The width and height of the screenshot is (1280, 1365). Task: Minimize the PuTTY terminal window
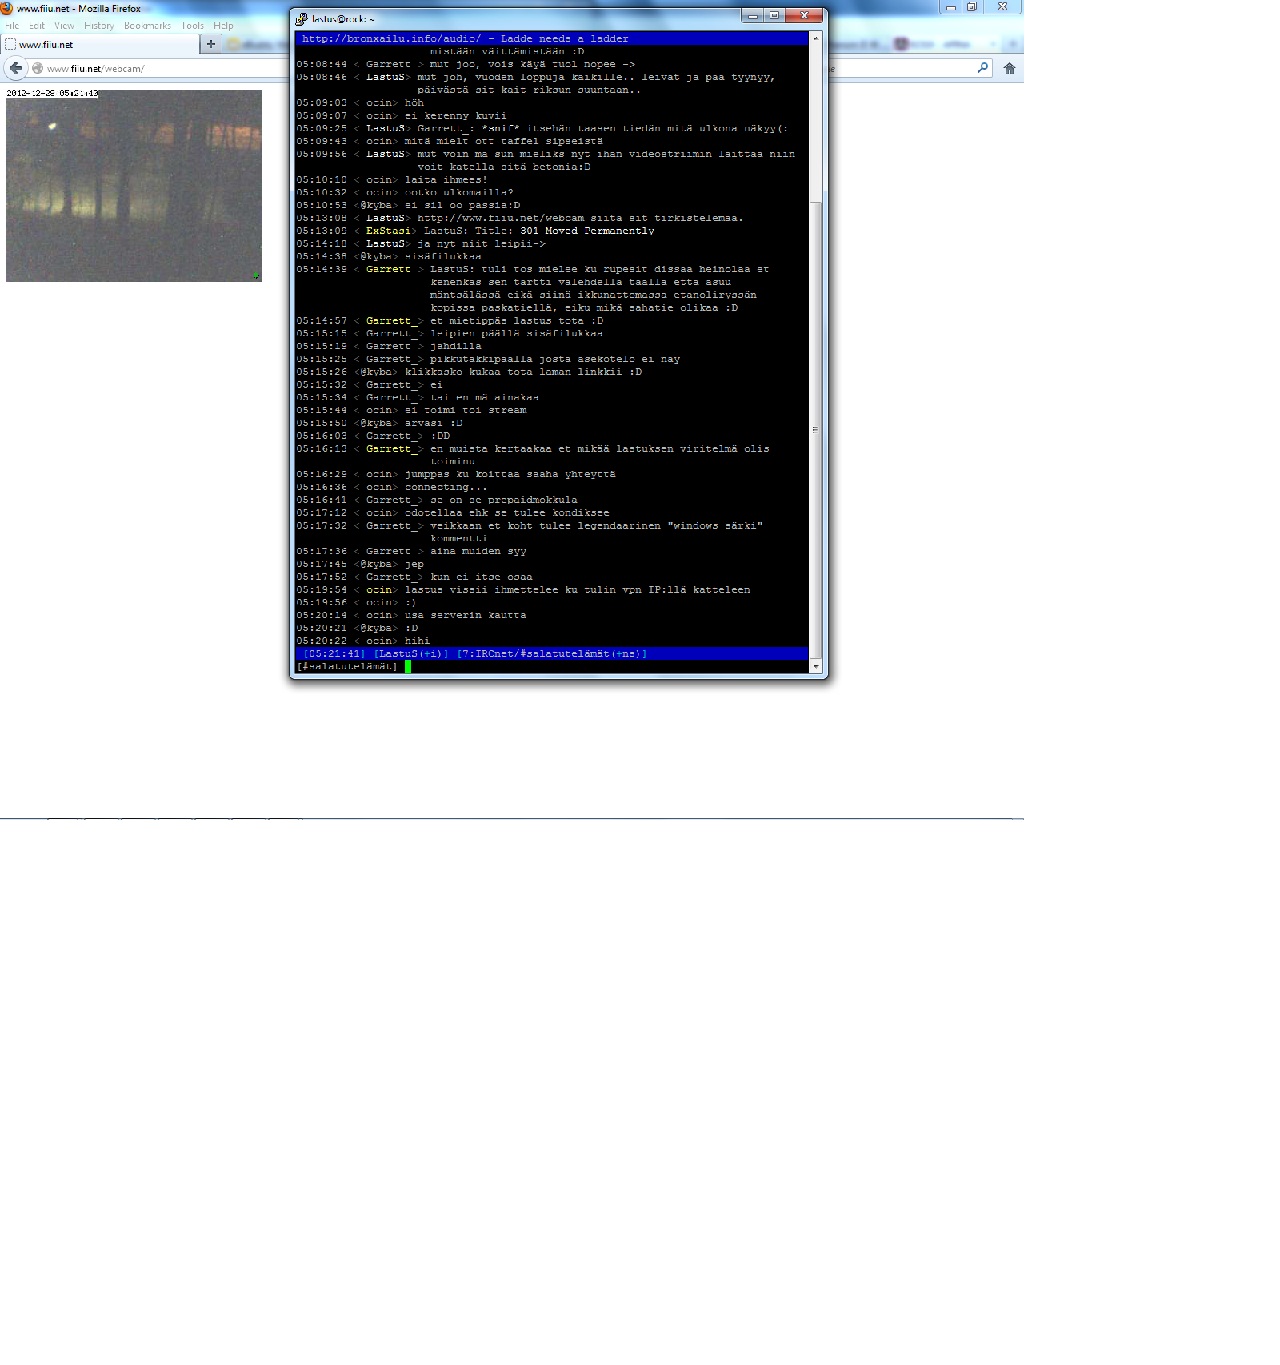pos(753,16)
